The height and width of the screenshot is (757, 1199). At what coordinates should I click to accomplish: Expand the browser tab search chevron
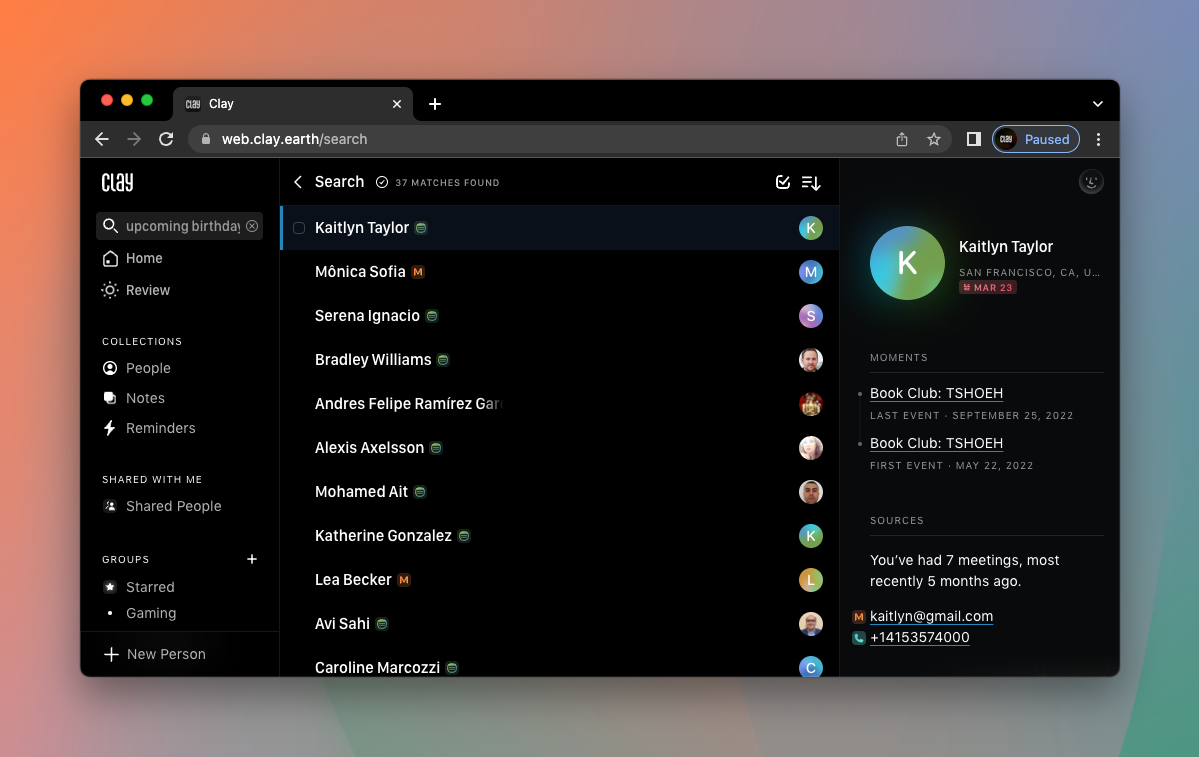(x=1097, y=104)
